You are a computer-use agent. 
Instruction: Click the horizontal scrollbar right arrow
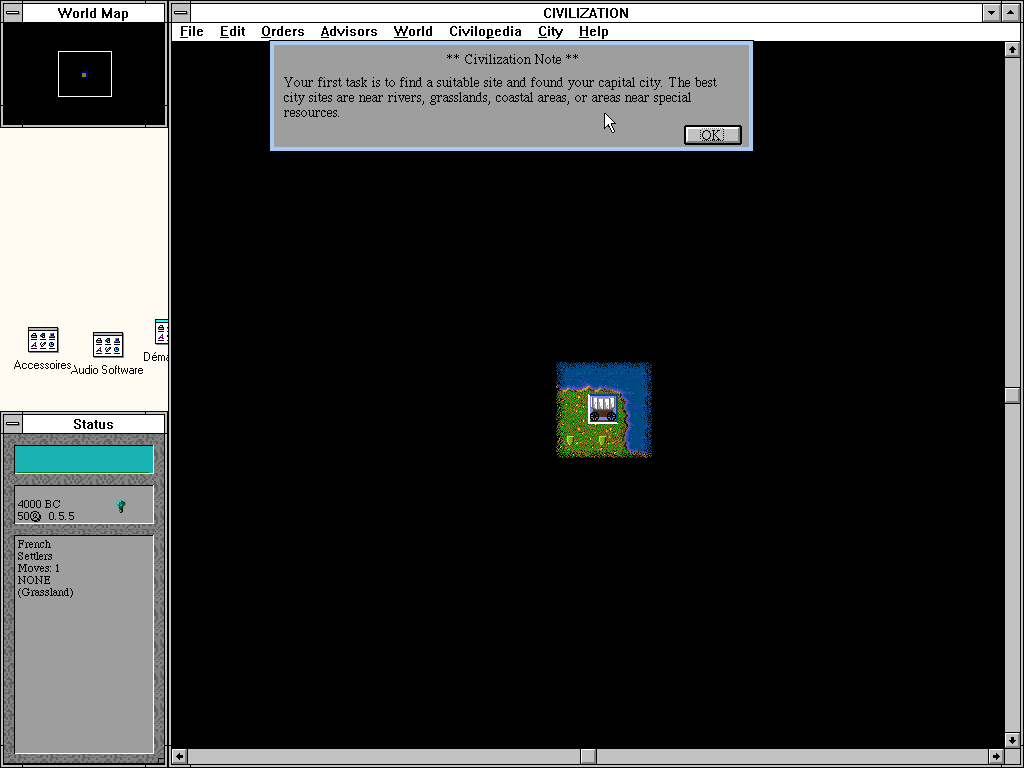tap(996, 756)
